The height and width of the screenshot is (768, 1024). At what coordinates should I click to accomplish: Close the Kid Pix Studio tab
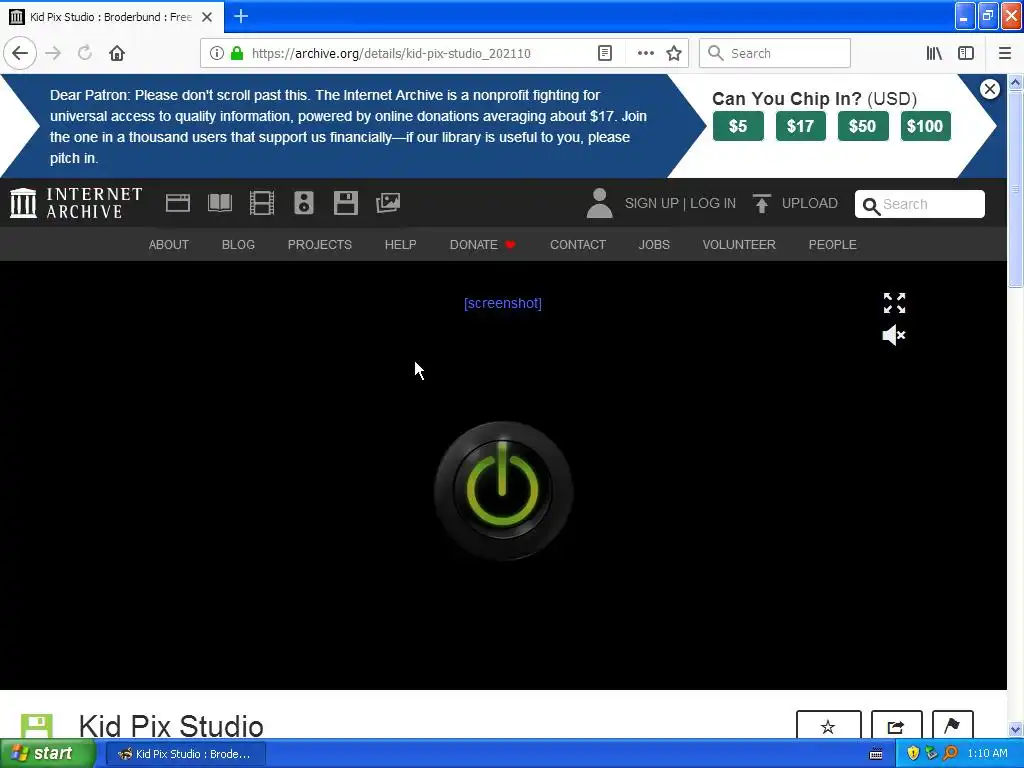(207, 17)
